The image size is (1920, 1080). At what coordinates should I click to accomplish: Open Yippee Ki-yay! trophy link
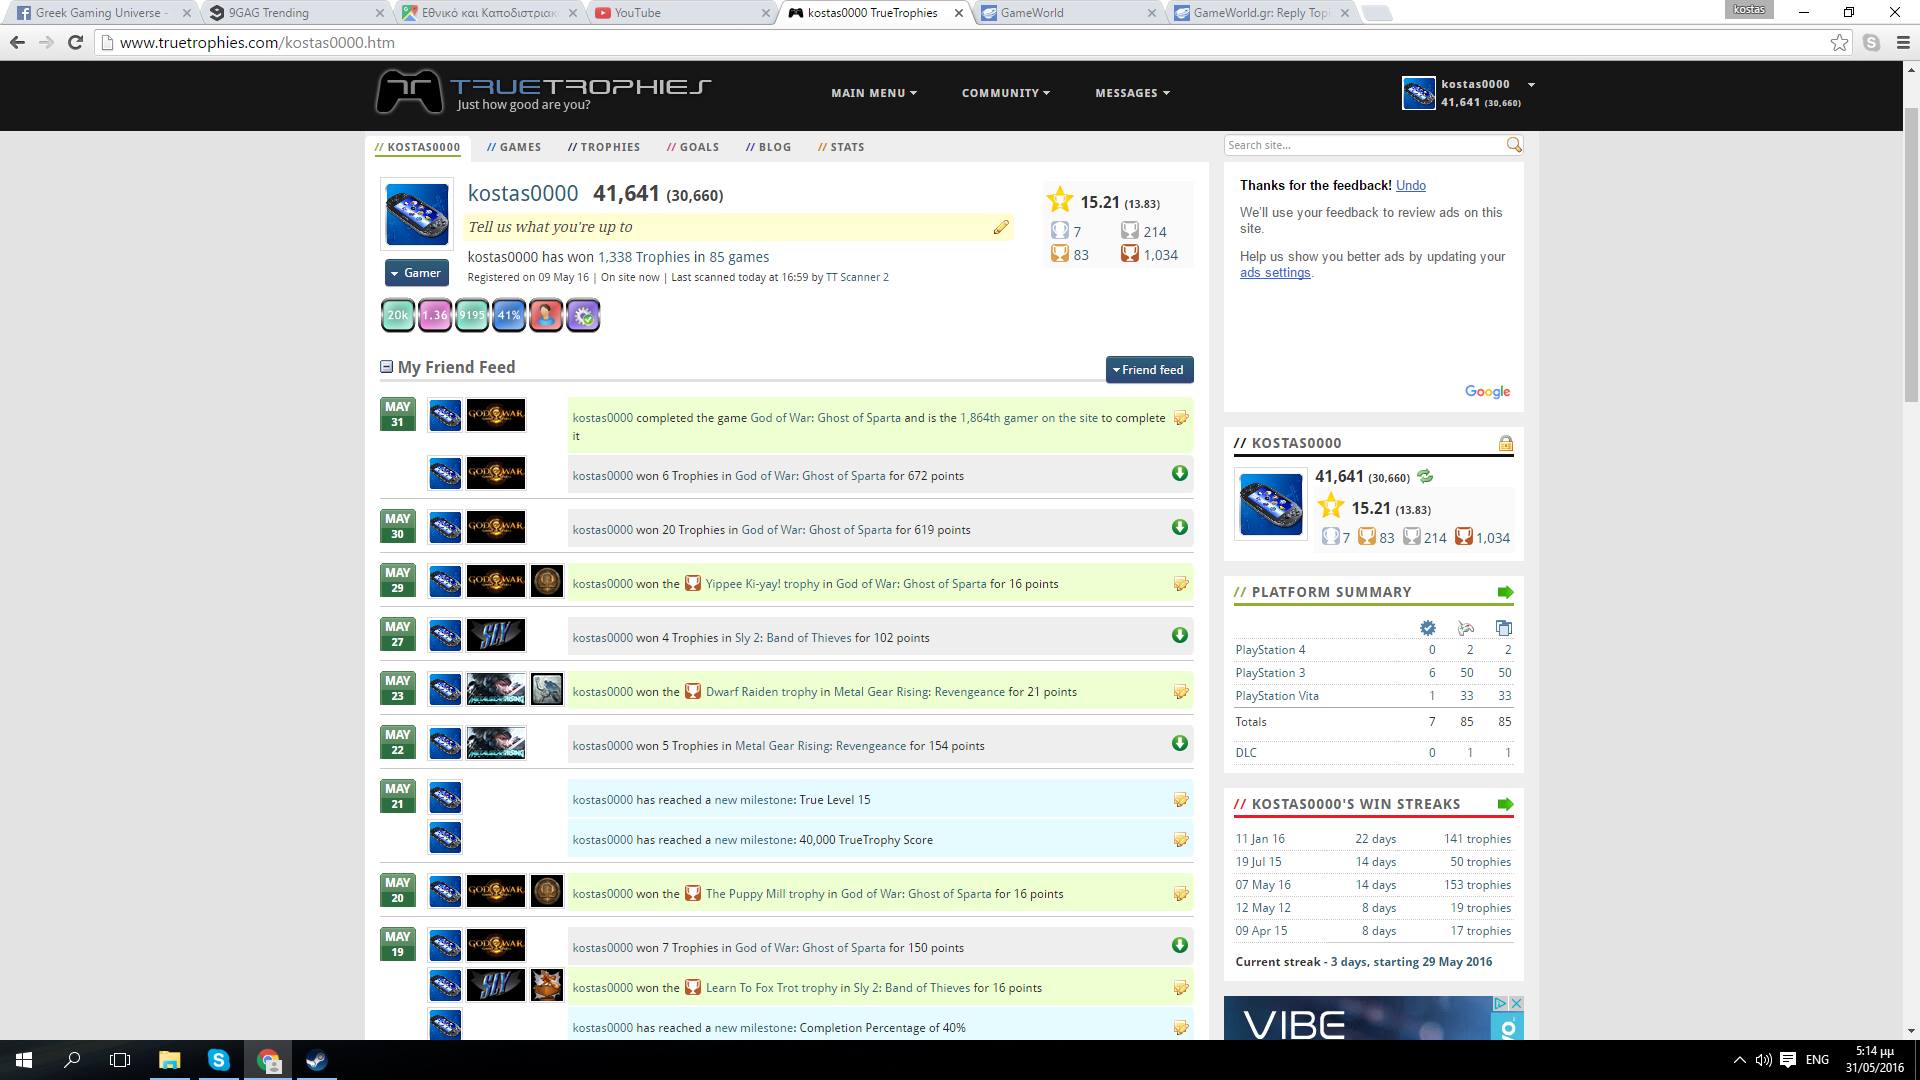pos(762,584)
